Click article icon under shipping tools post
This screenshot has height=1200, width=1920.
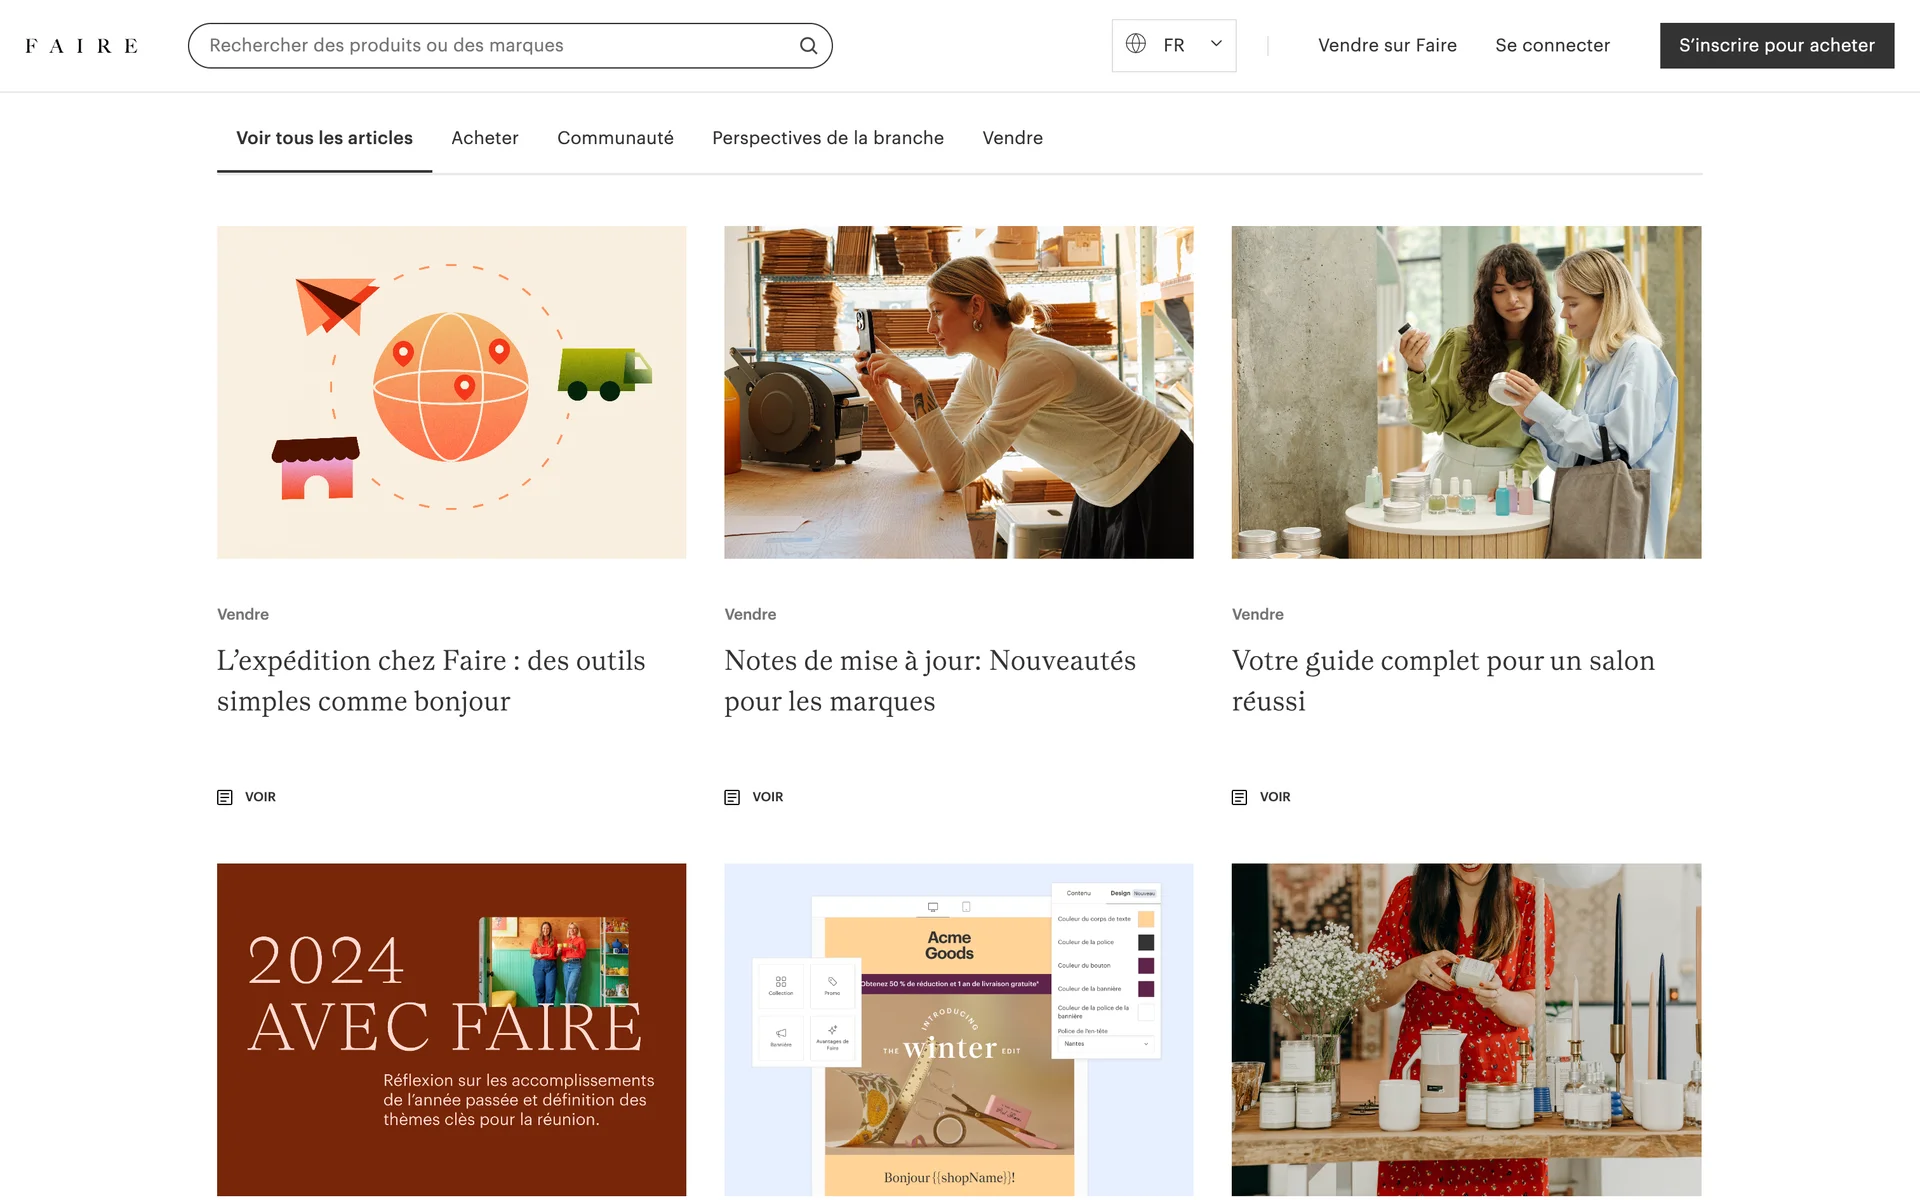pyautogui.click(x=225, y=797)
